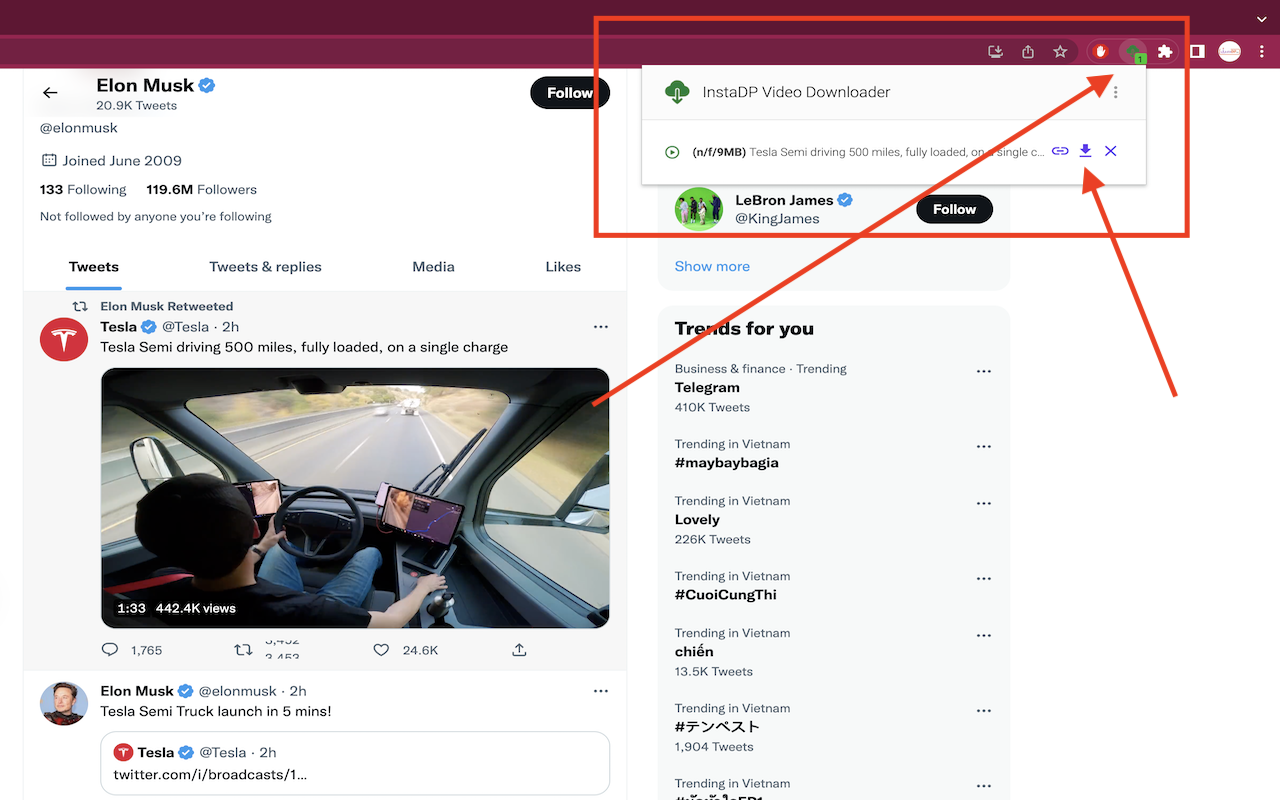
Task: Open Tesla's profile picture on tweet
Action: pos(64,341)
